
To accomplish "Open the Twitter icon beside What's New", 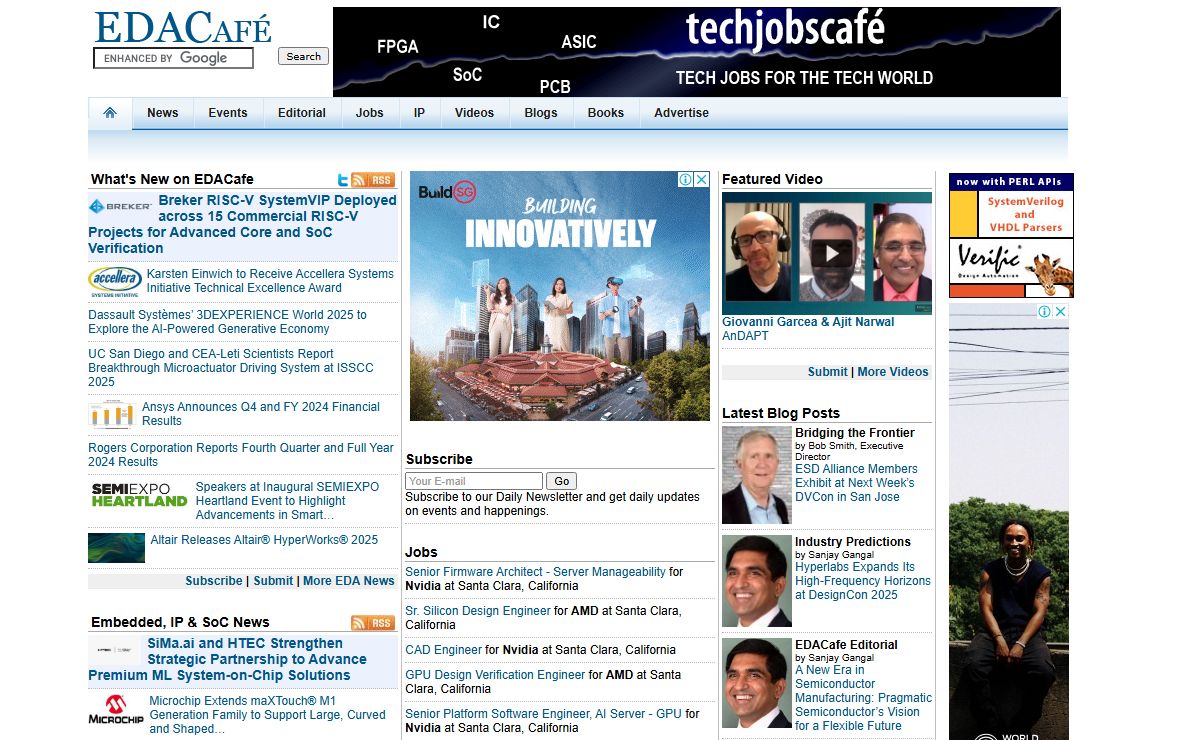I will pos(343,180).
